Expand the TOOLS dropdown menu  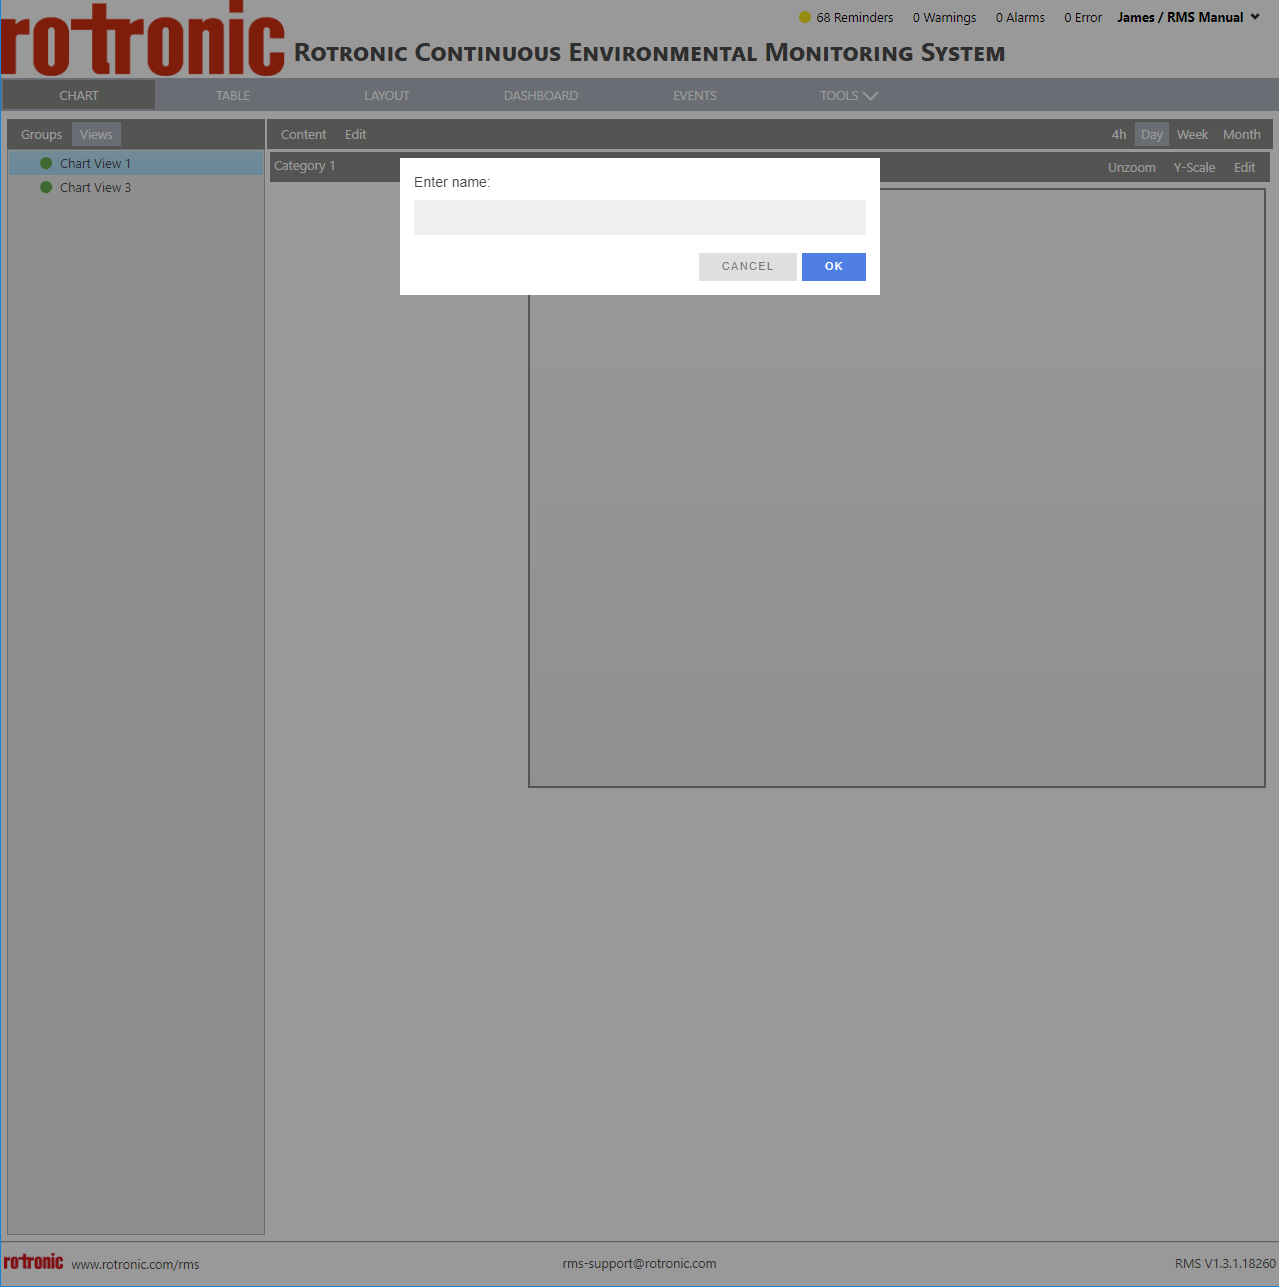(x=848, y=96)
